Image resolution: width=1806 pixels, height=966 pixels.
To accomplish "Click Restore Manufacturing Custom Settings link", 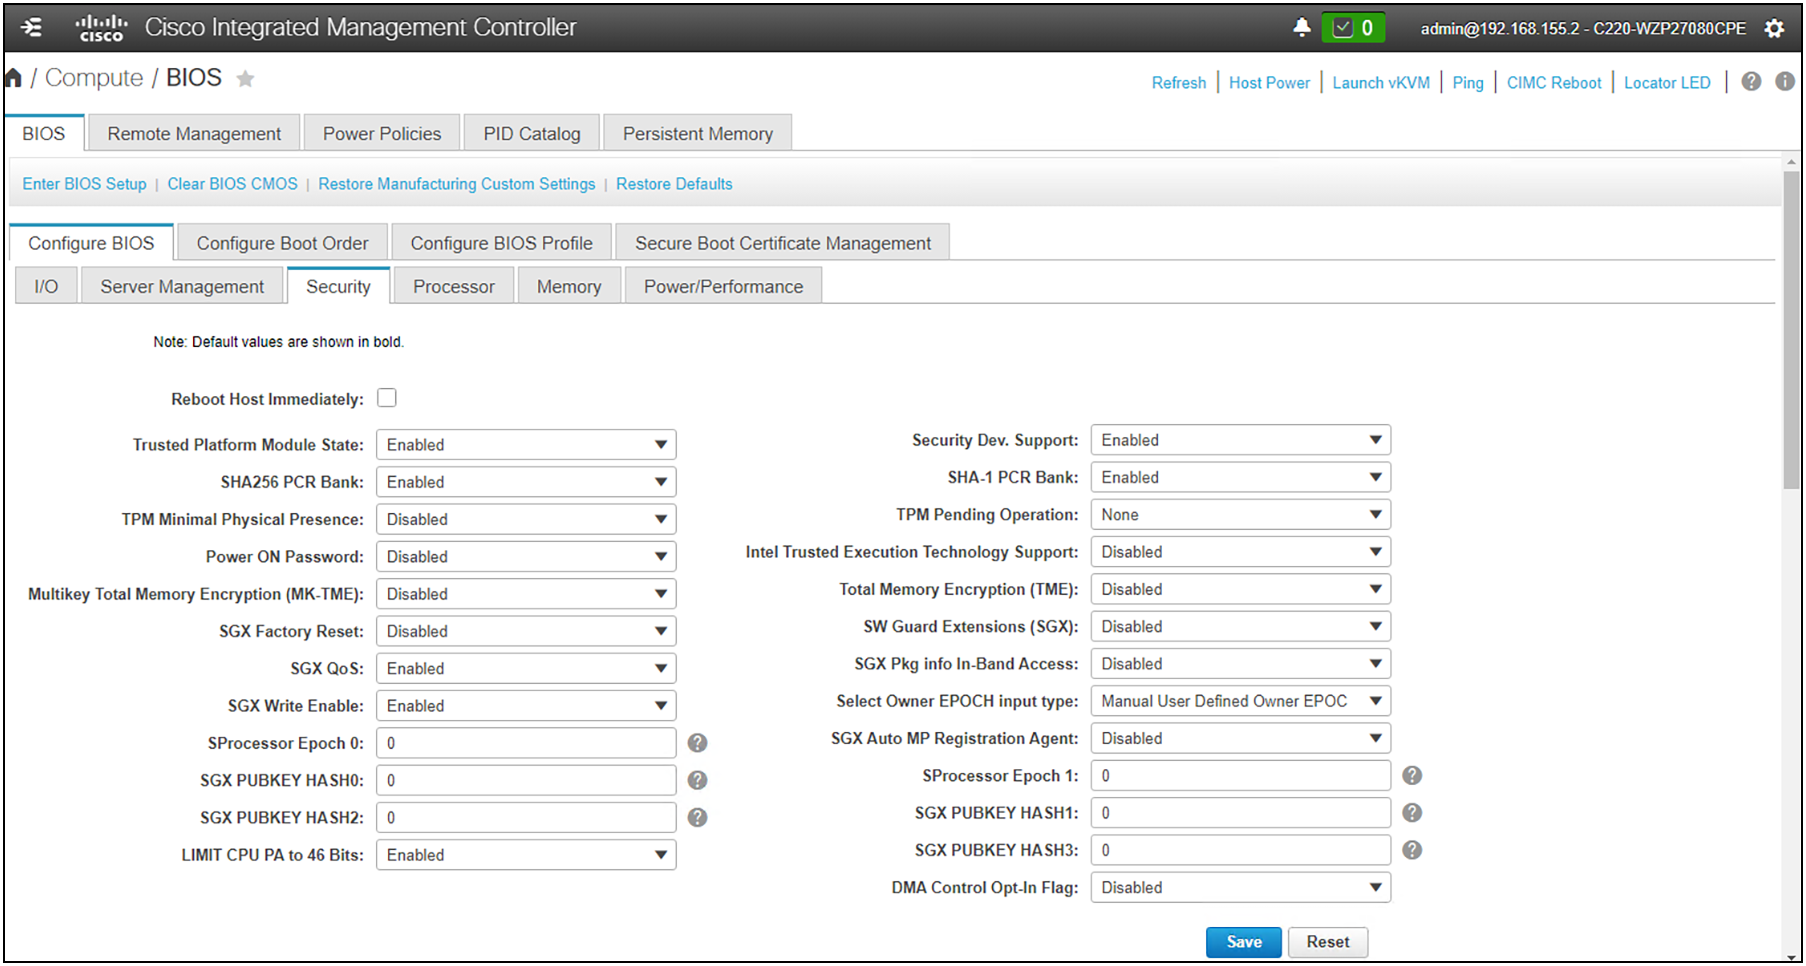I will point(456,184).
